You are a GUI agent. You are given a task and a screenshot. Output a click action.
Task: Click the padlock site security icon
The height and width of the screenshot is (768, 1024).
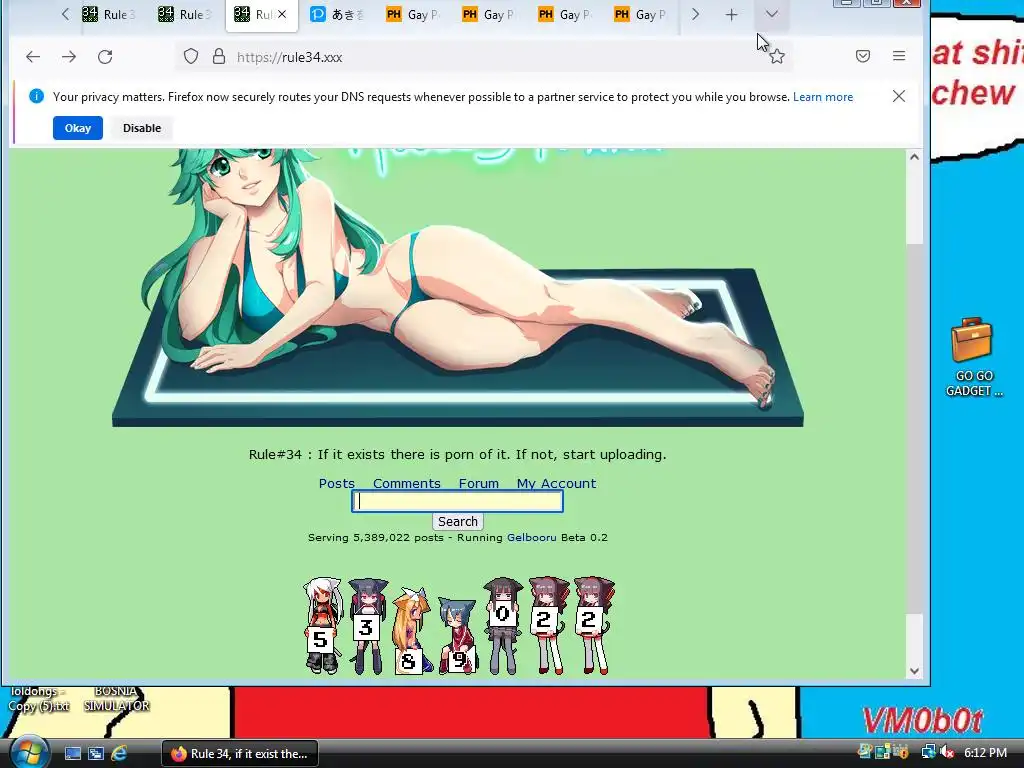(x=219, y=57)
